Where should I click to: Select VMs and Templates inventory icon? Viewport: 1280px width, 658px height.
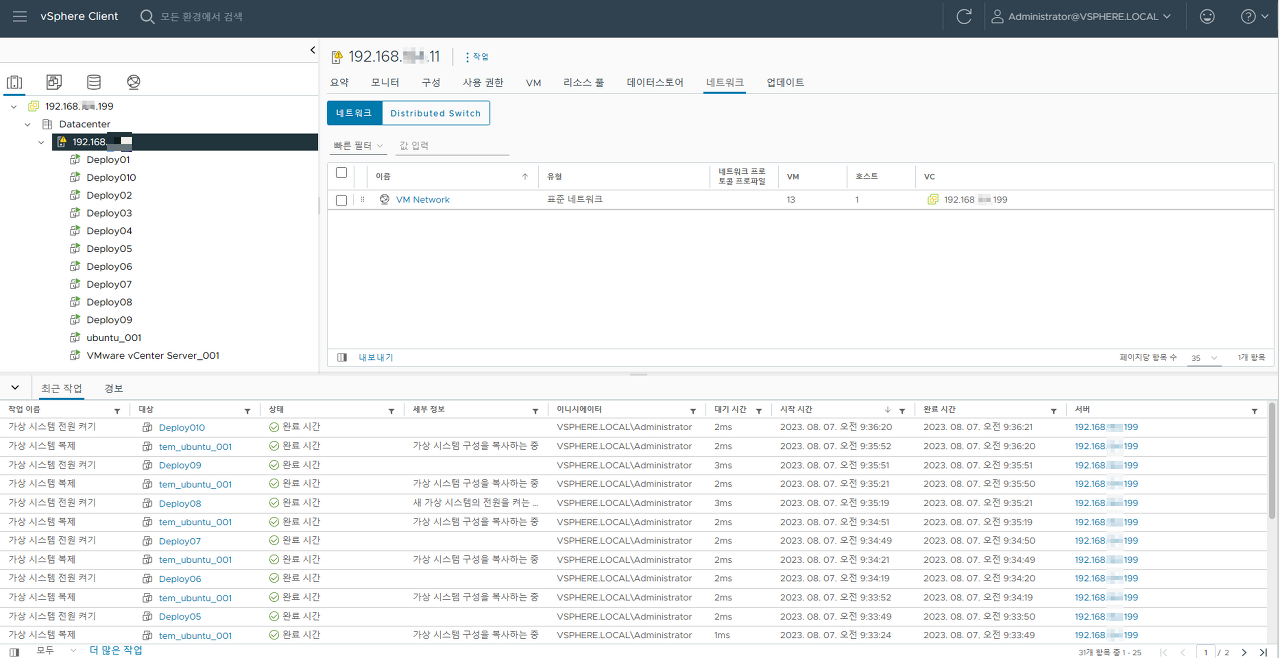(x=54, y=82)
